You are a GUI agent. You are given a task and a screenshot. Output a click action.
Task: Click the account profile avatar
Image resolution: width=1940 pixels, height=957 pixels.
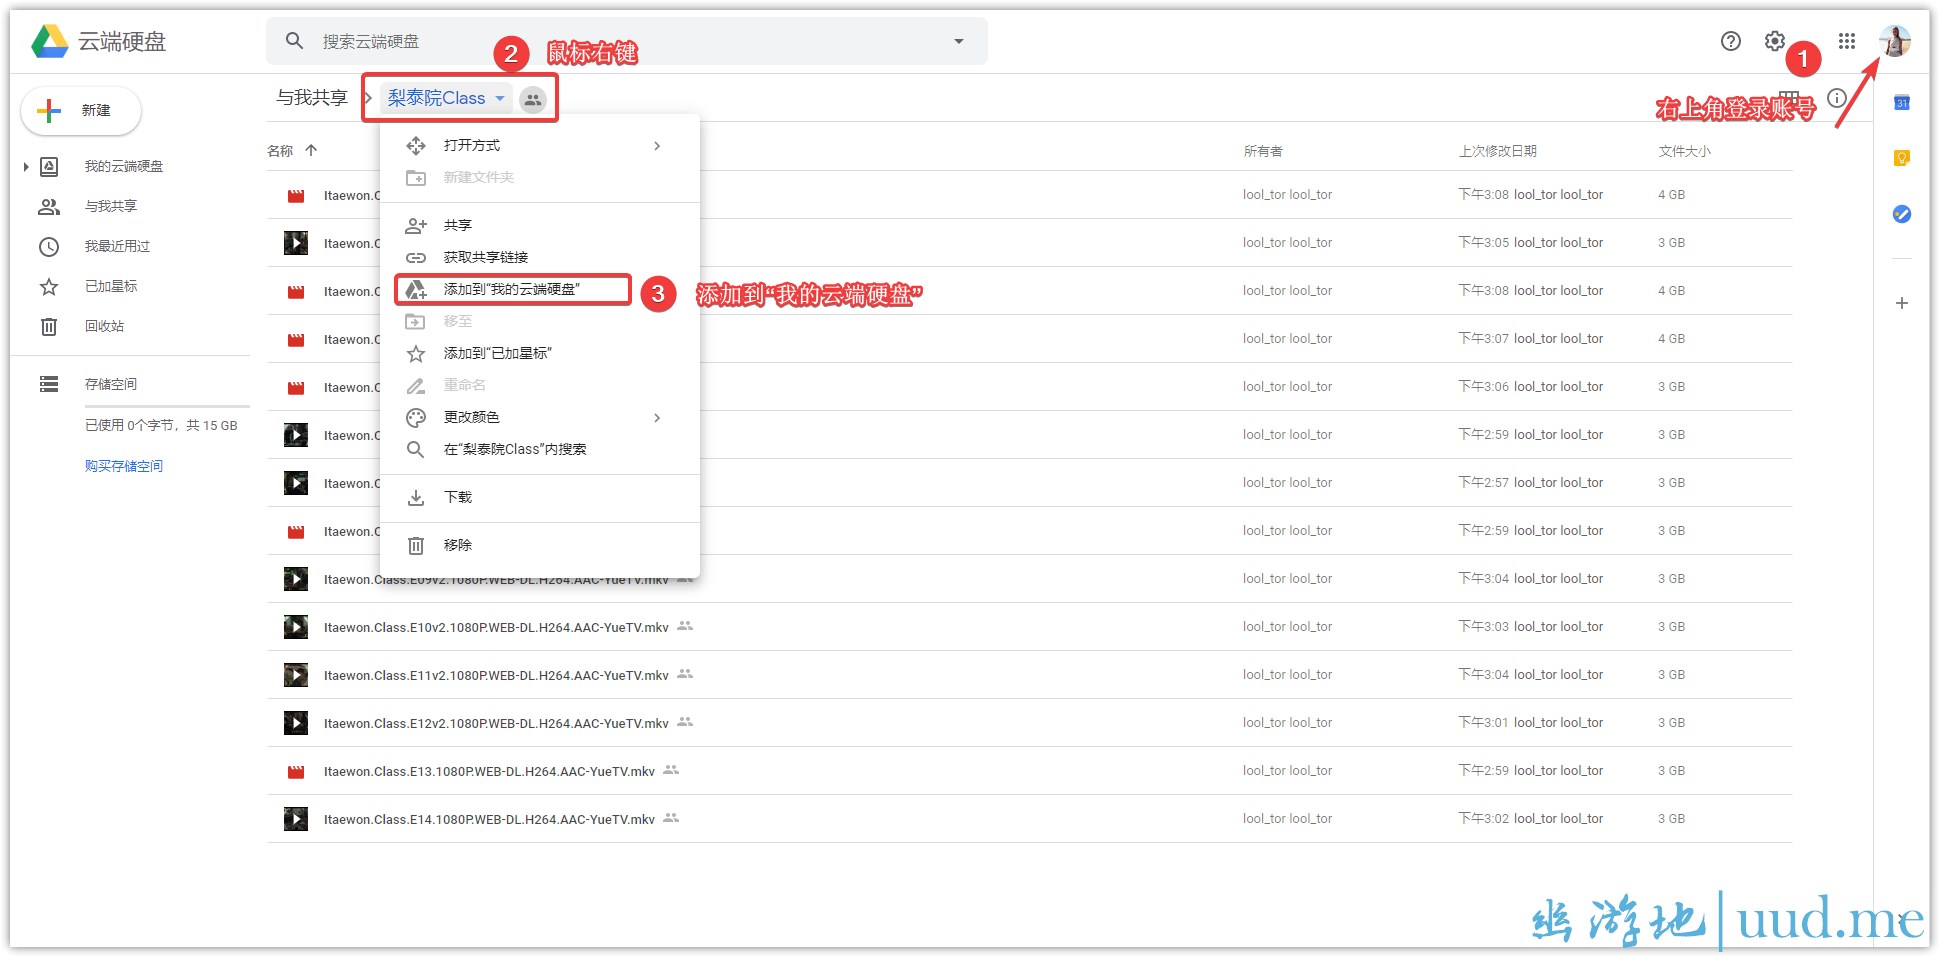point(1894,41)
